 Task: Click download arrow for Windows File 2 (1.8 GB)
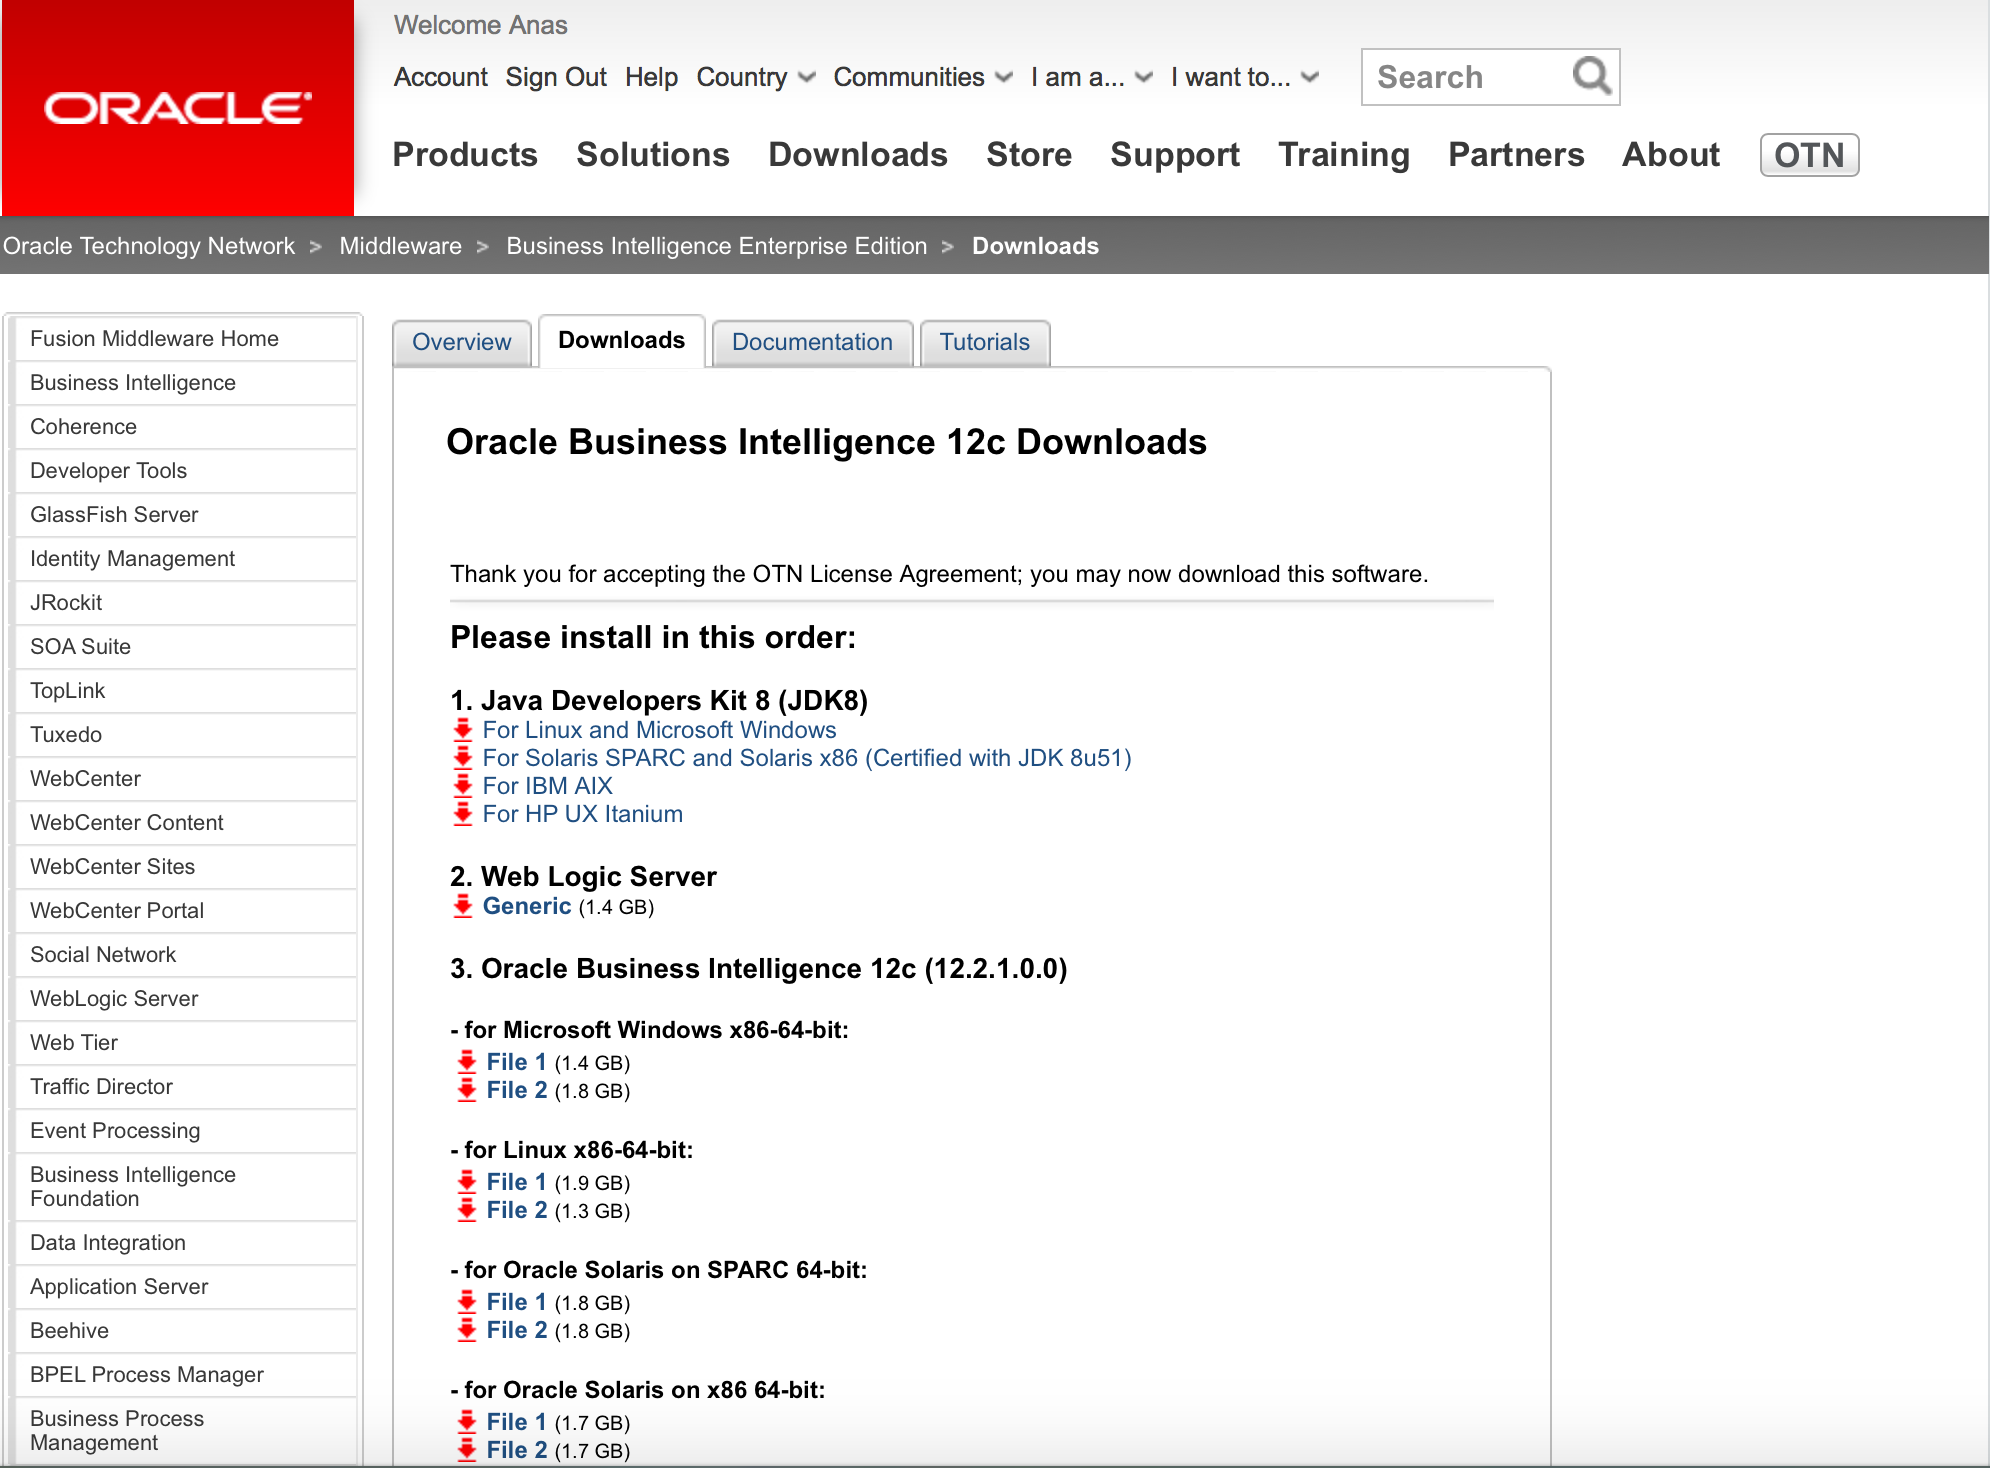click(466, 1090)
